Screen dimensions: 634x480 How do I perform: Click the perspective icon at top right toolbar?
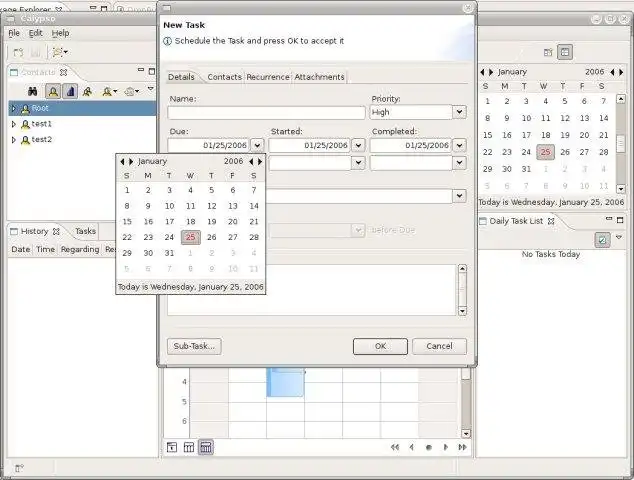[548, 52]
